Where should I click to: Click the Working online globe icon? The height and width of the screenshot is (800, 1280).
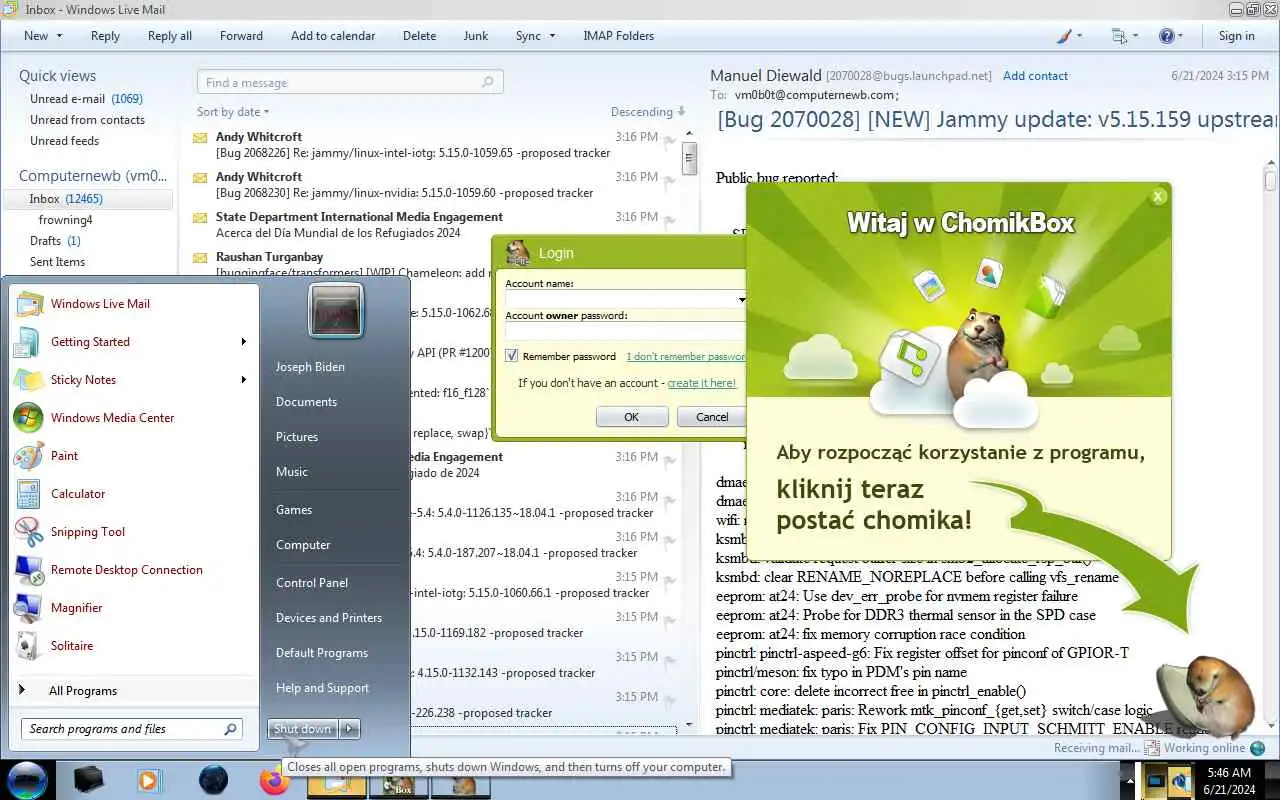(x=1257, y=748)
